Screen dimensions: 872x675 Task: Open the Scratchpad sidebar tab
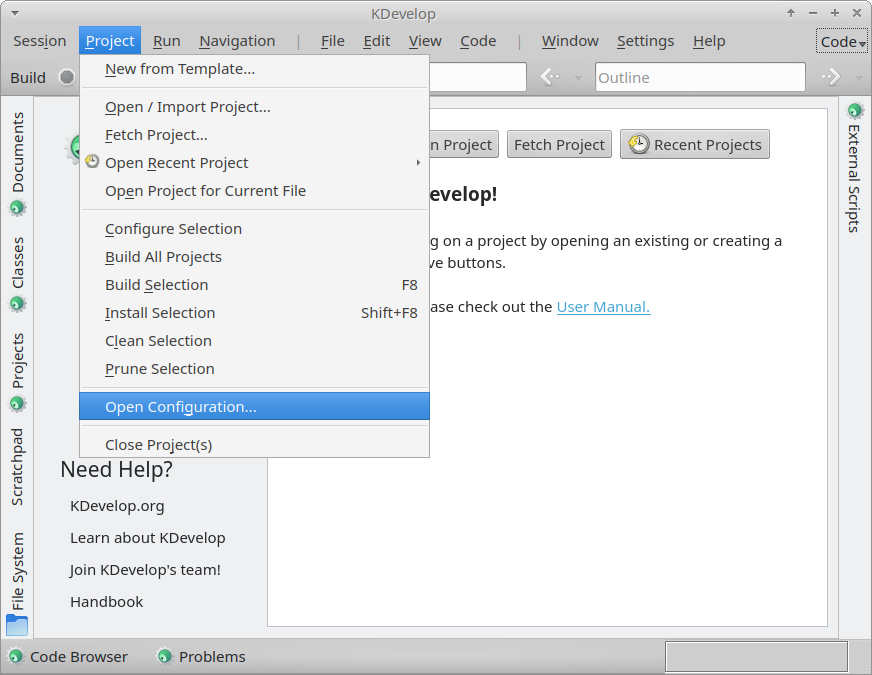(17, 466)
